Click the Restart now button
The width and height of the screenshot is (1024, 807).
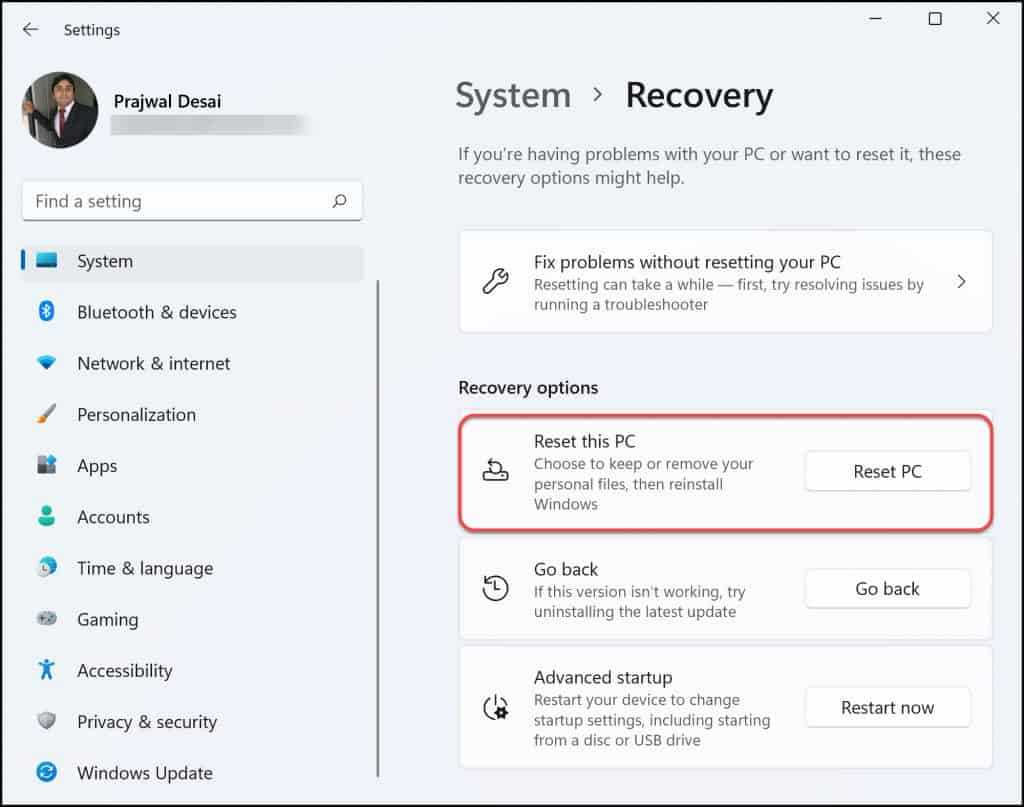click(x=888, y=707)
